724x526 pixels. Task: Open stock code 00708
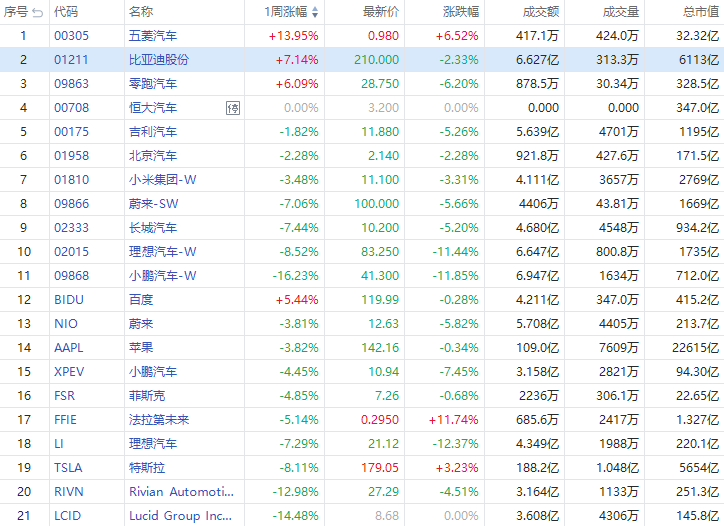click(x=72, y=108)
